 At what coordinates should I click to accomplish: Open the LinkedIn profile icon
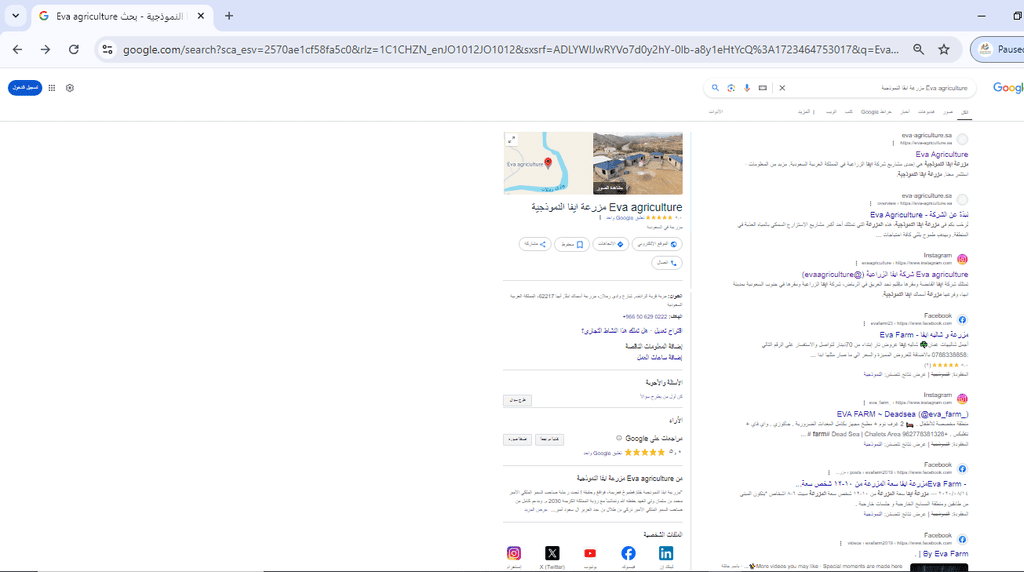point(665,553)
